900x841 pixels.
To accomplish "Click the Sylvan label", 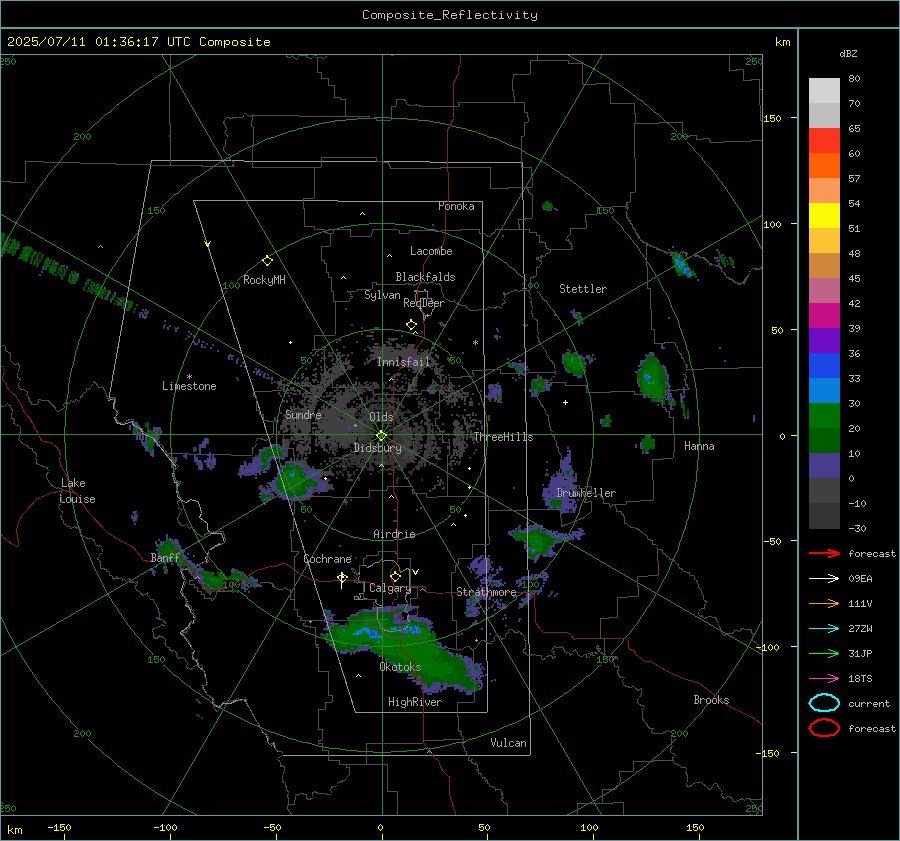I will coord(382,295).
